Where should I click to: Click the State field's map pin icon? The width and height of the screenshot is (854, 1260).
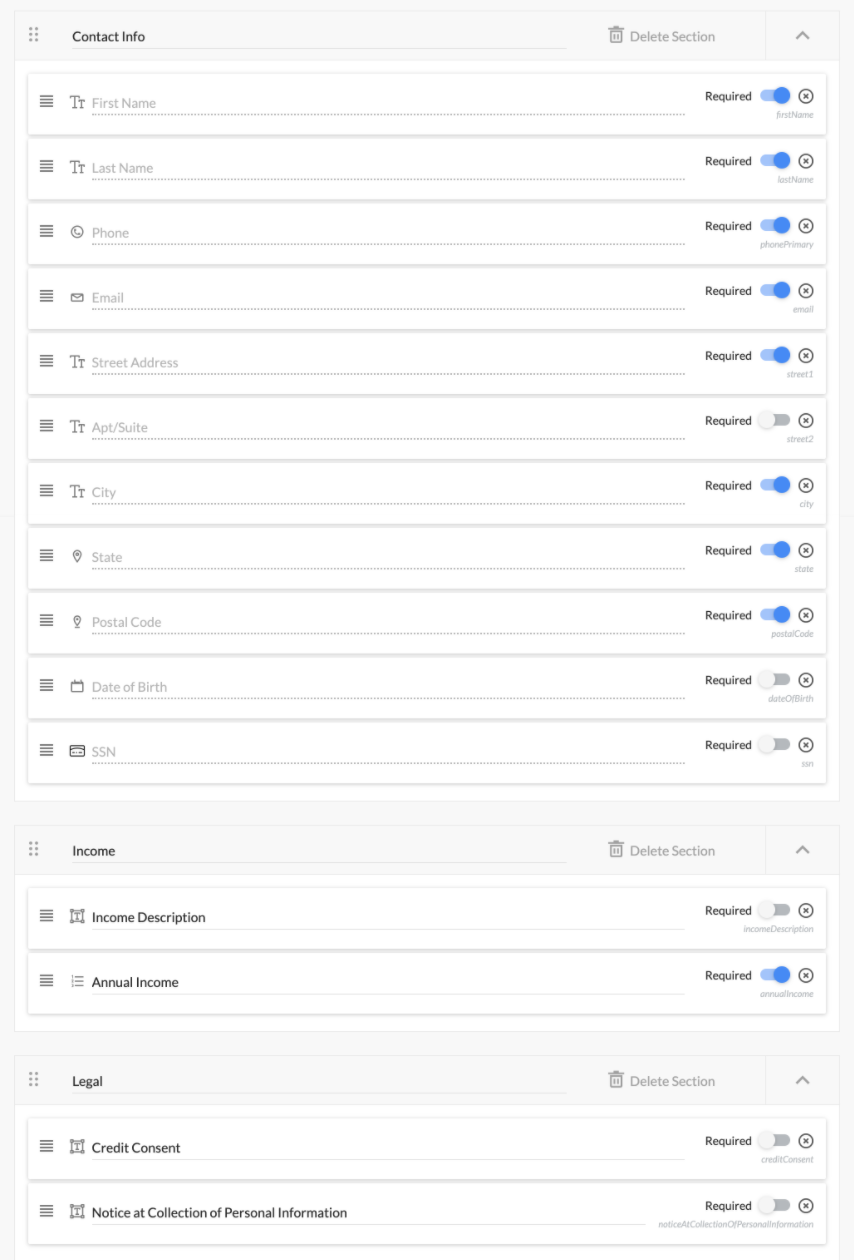tap(77, 557)
